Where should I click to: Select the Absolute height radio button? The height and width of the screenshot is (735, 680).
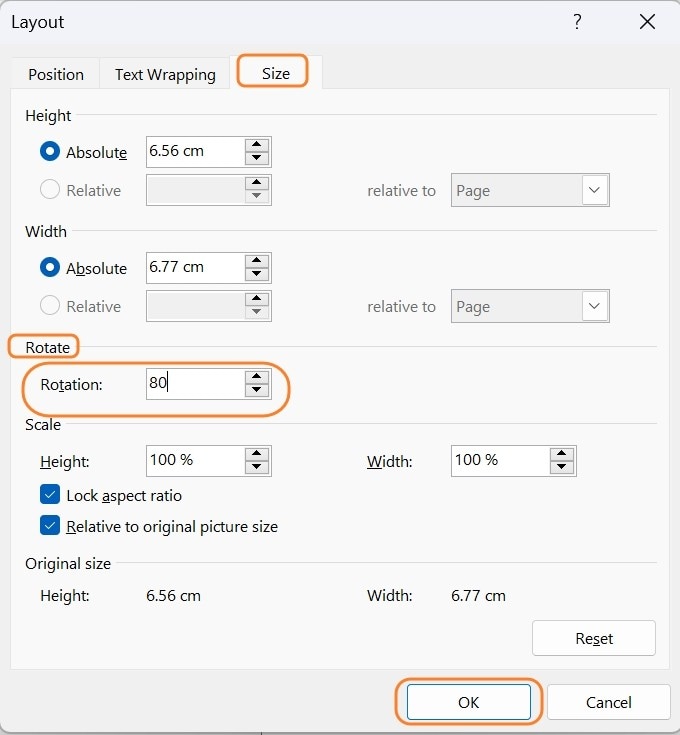coord(50,152)
